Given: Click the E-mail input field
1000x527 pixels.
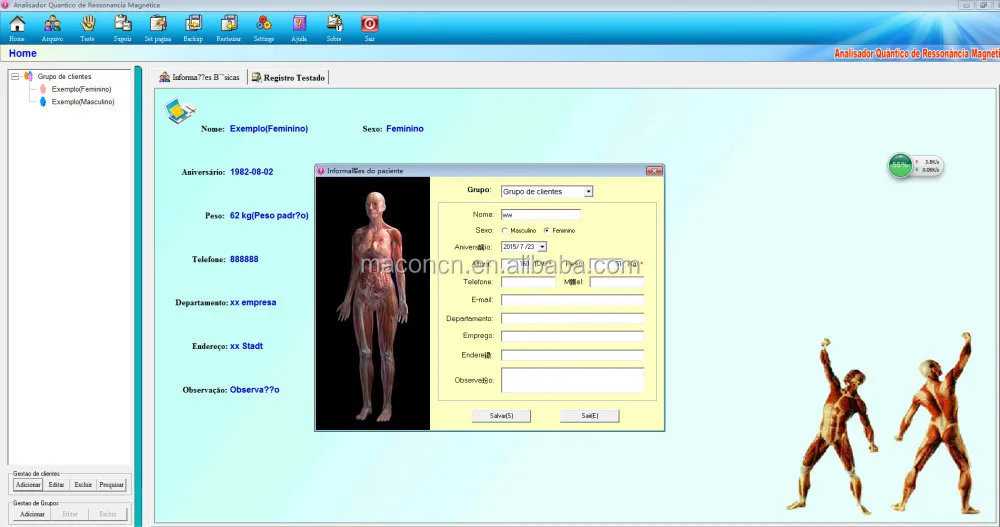Looking at the screenshot, I should [572, 299].
